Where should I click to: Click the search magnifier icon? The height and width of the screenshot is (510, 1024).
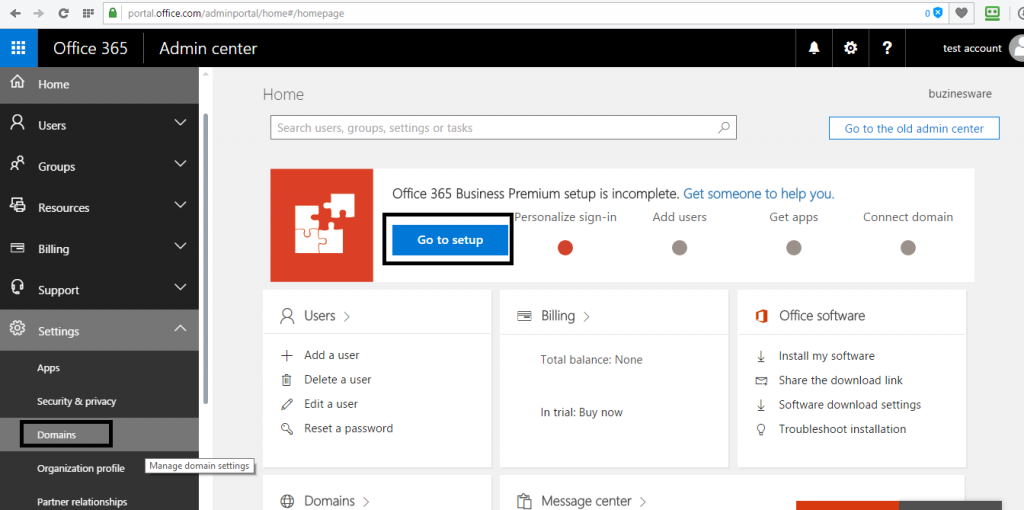coord(724,127)
